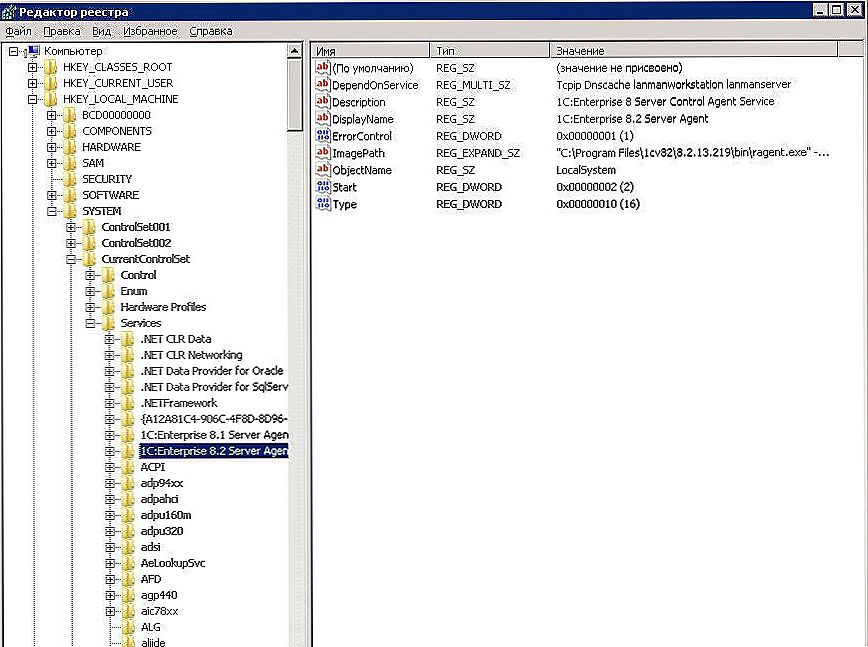Maximize the Registry Editor window

tap(837, 11)
